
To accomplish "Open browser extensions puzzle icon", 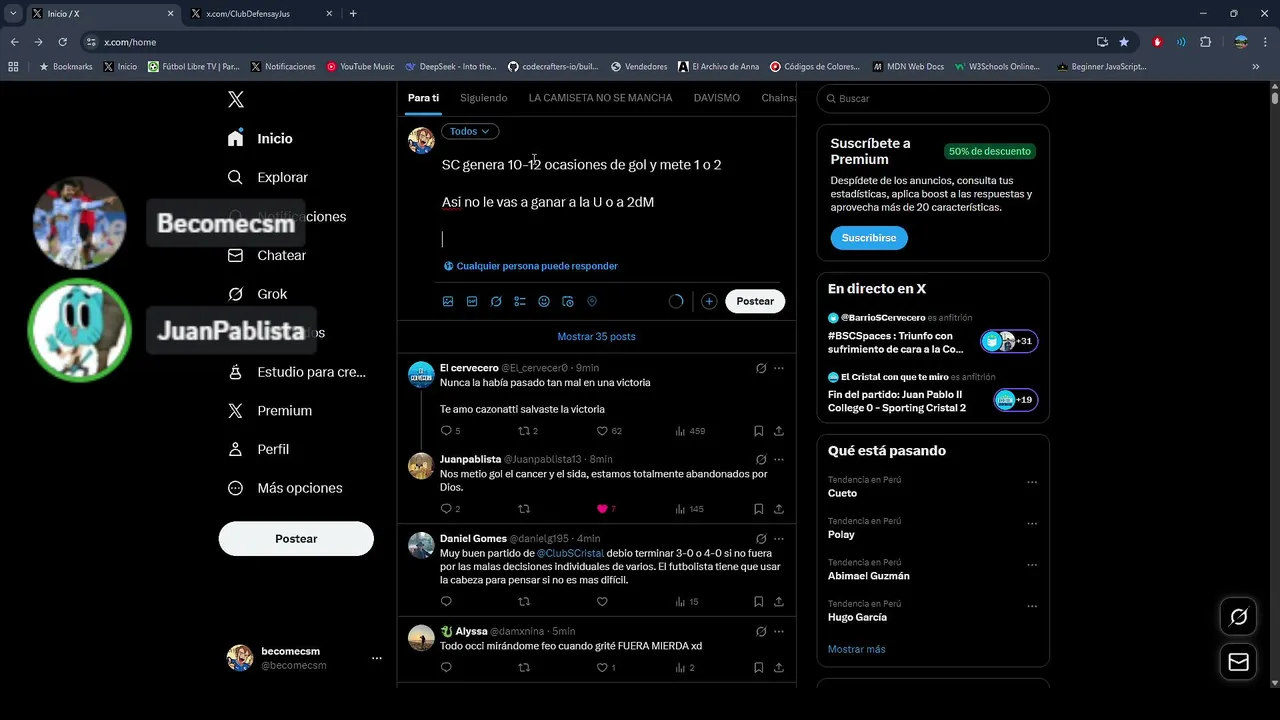I will [x=1205, y=42].
